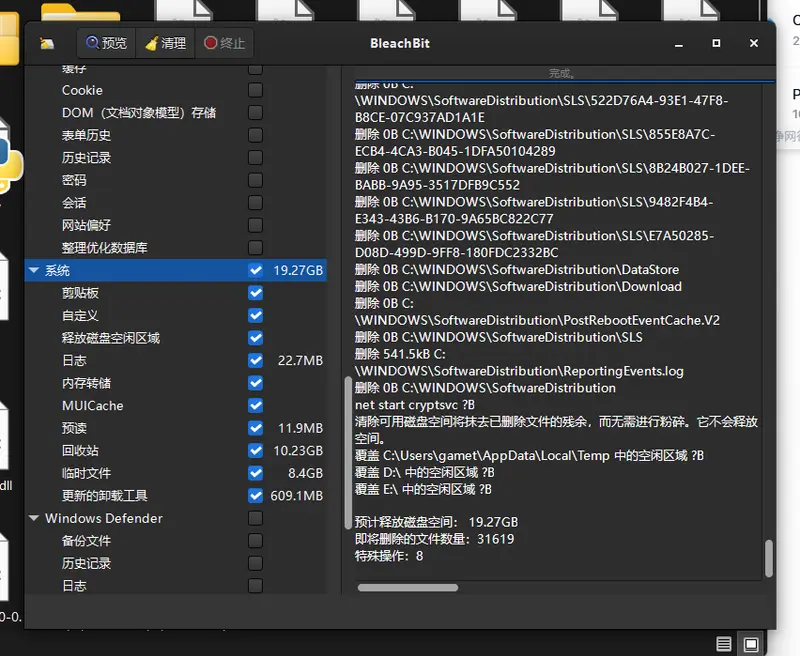Toggle the DOM 存储 checkbox
Image resolution: width=800 pixels, height=656 pixels.
(x=256, y=113)
